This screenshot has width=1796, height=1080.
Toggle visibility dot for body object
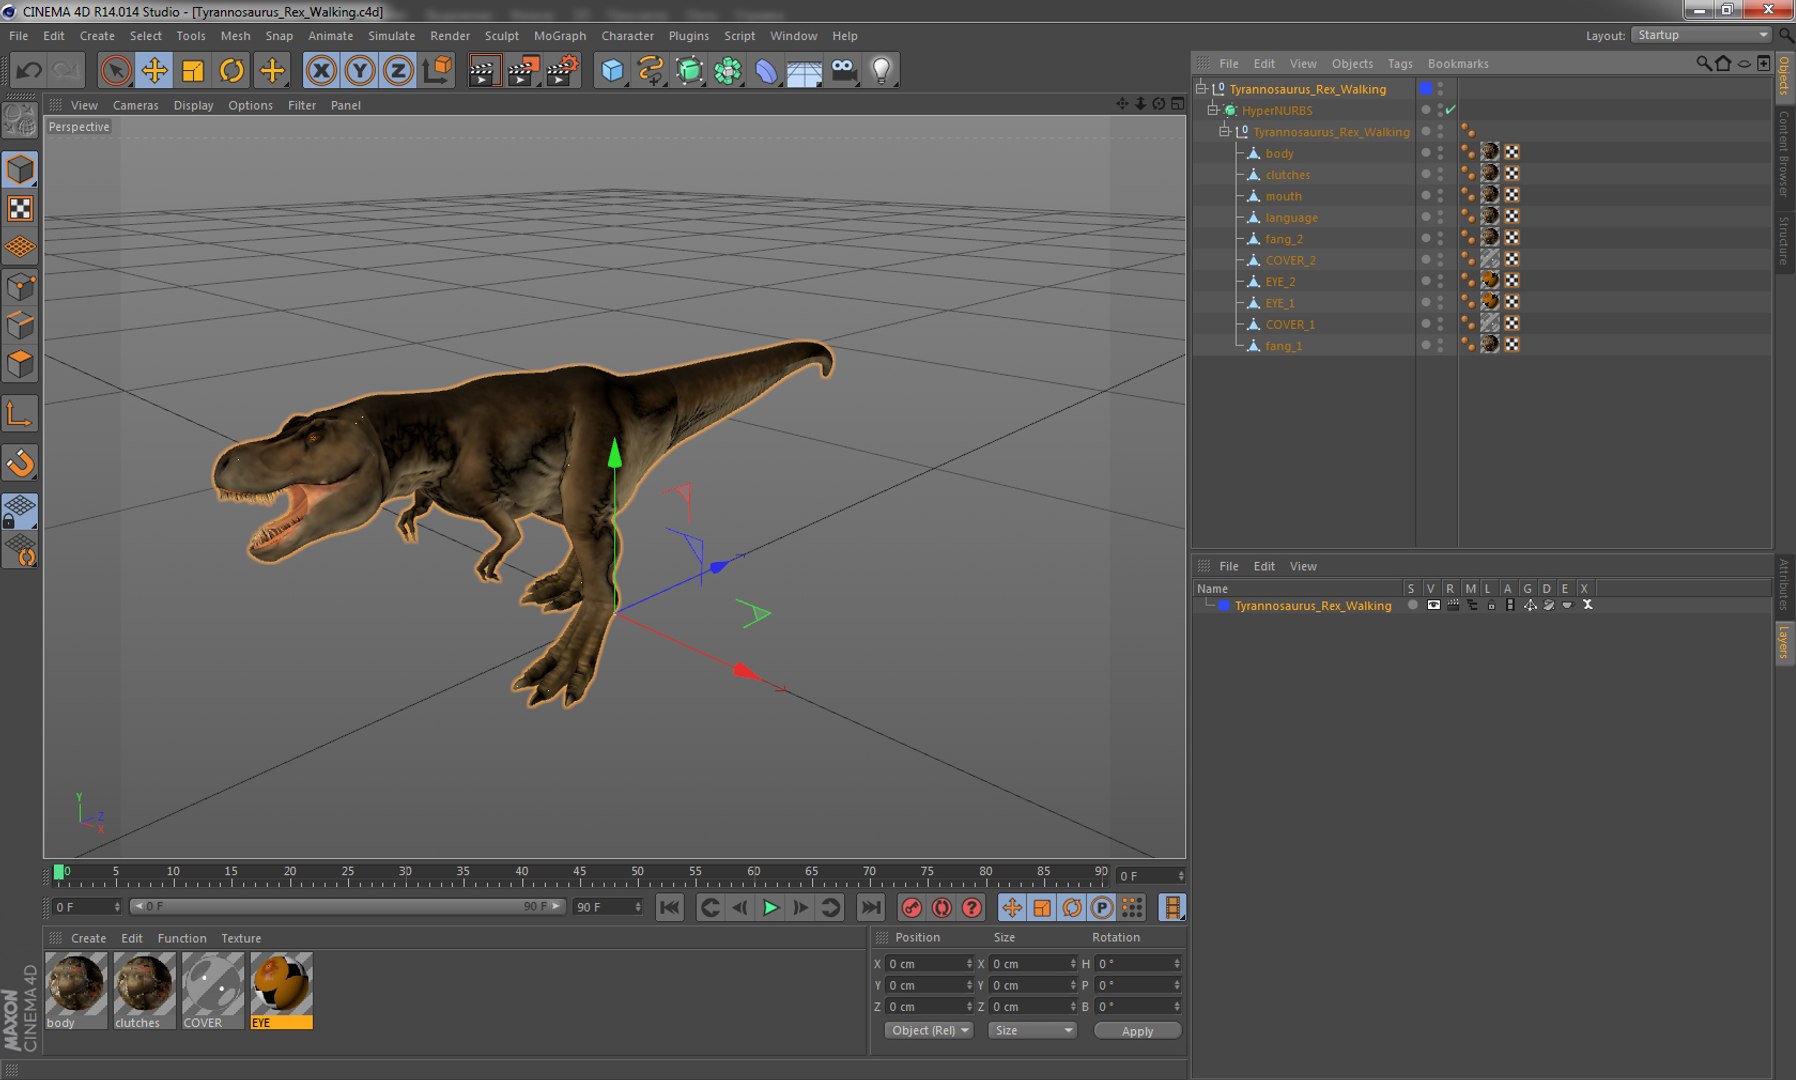point(1426,152)
